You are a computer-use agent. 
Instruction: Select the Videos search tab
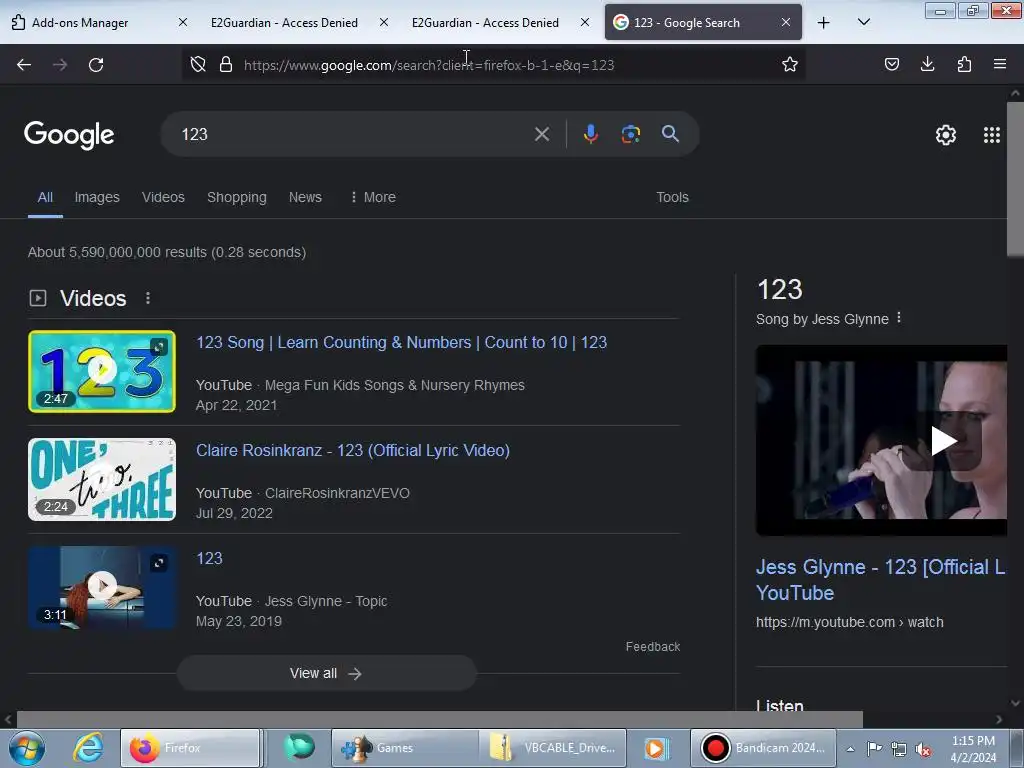[163, 197]
